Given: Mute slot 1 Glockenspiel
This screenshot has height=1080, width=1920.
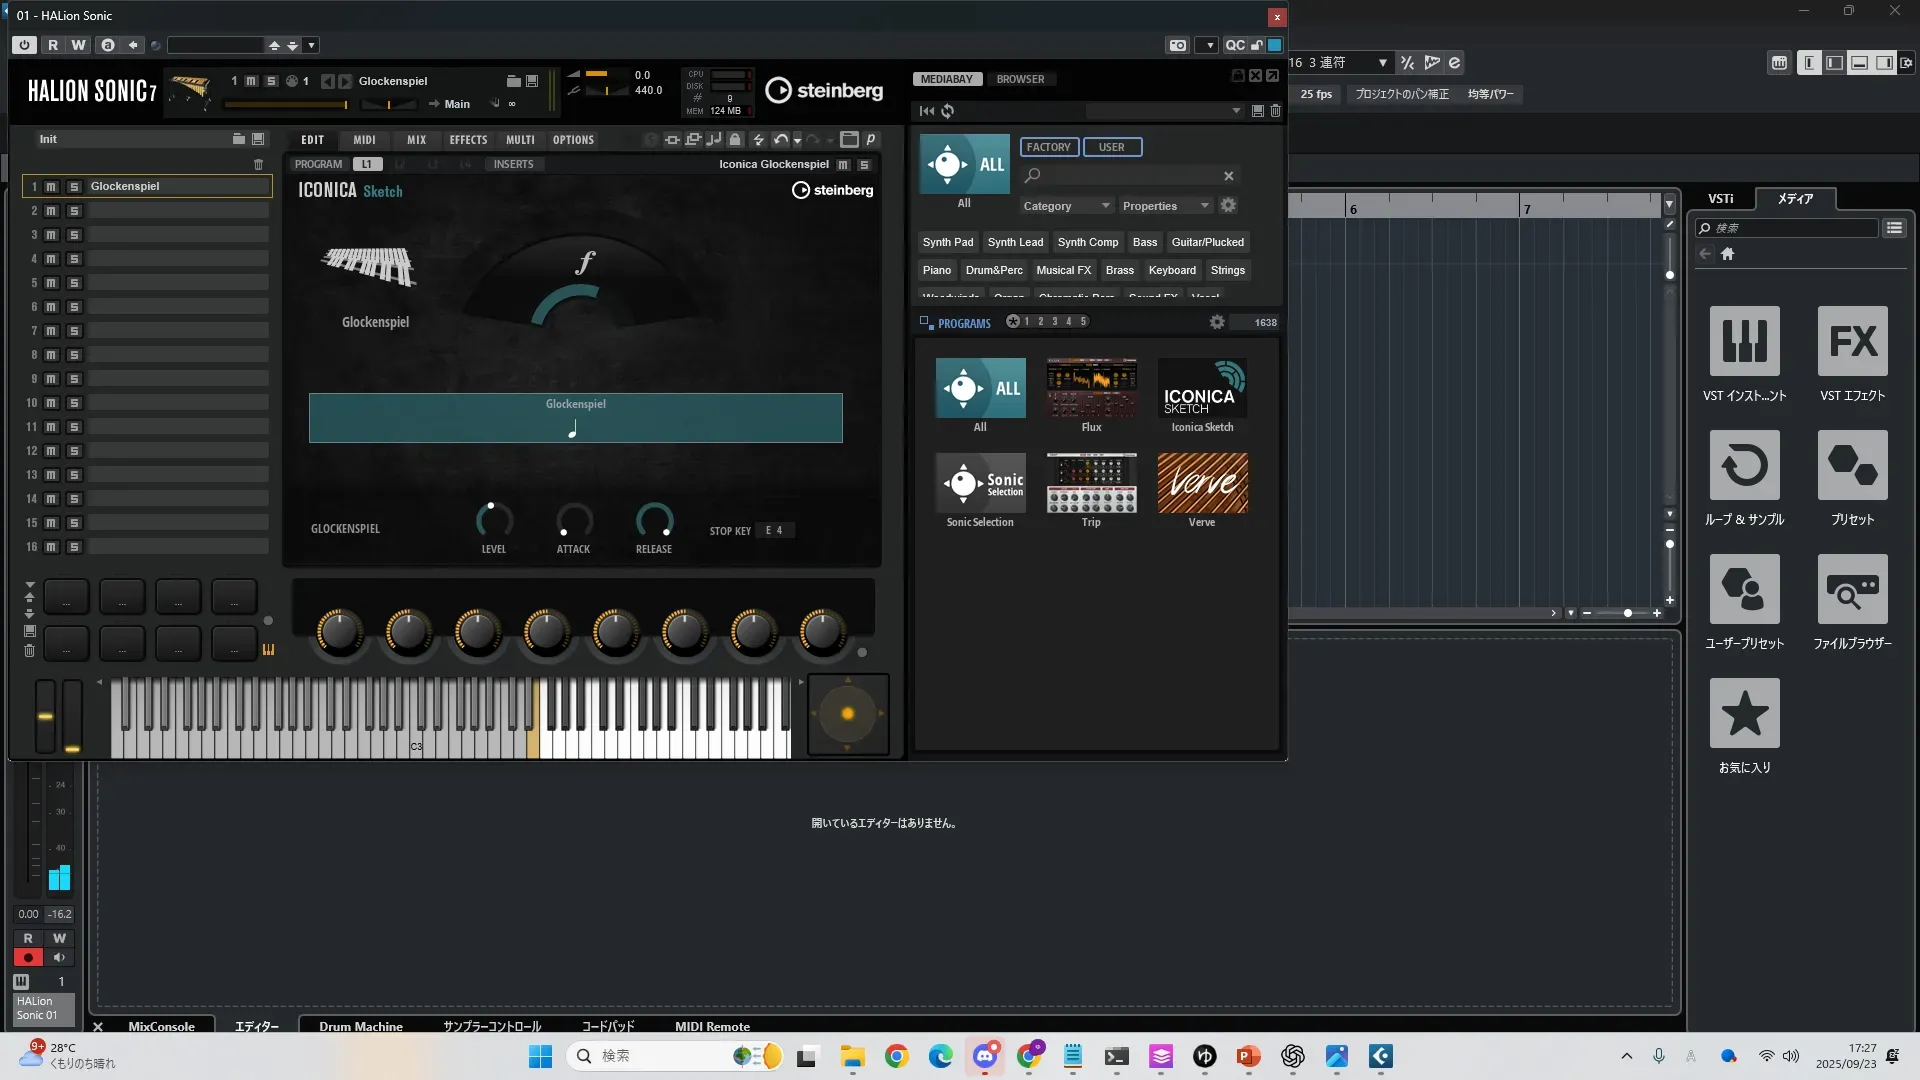Looking at the screenshot, I should pos(51,187).
